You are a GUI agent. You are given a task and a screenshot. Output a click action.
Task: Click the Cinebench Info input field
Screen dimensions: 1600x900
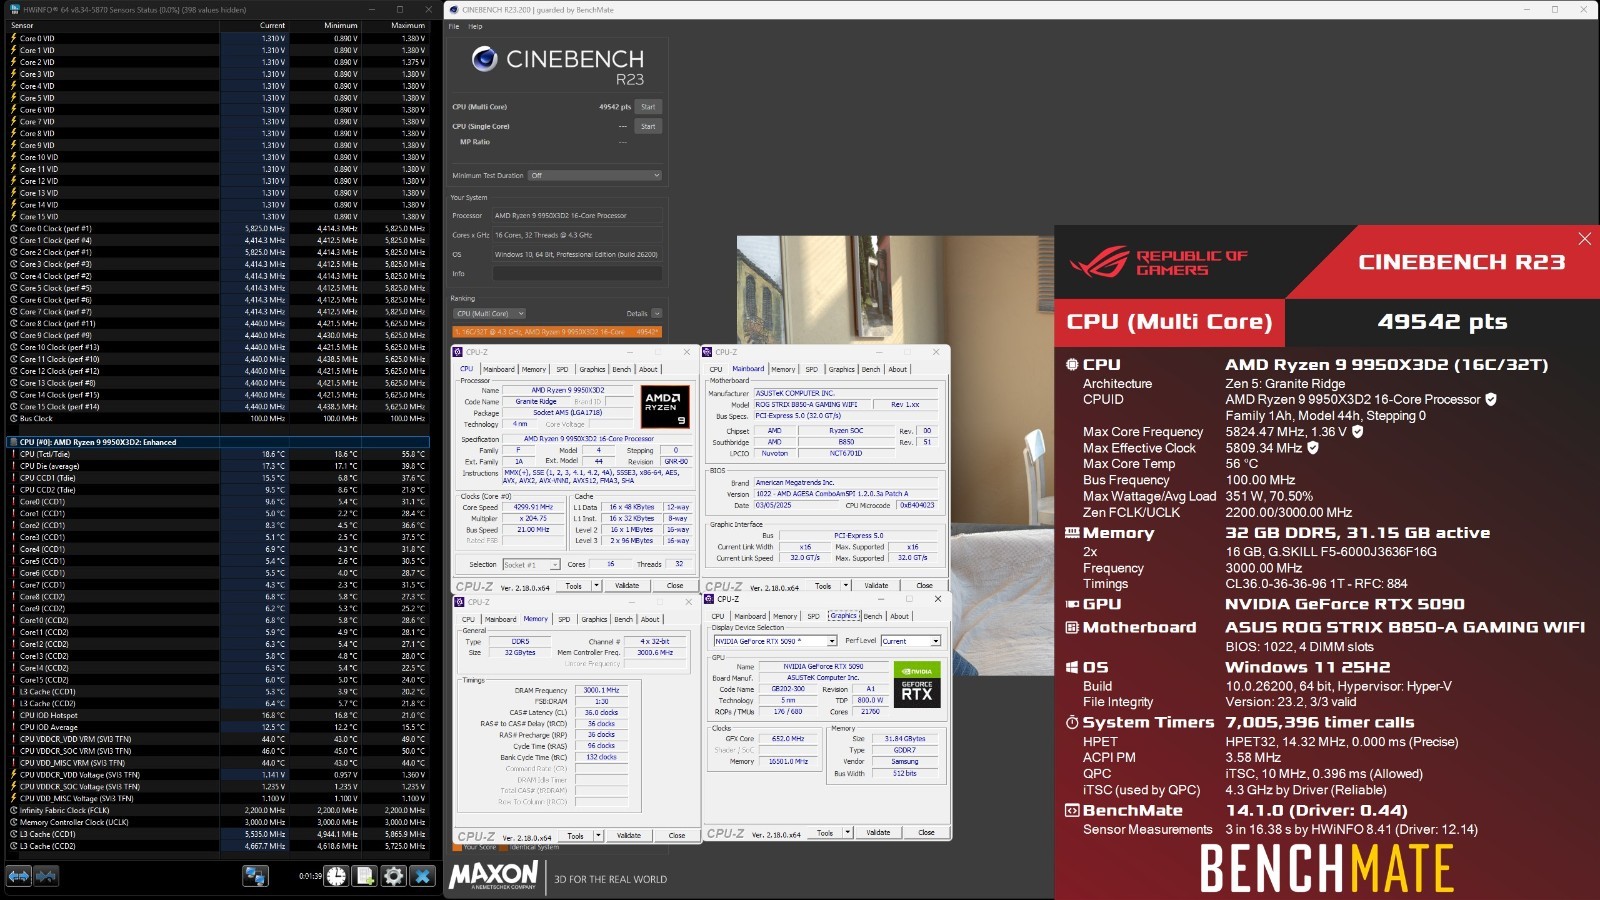(577, 273)
